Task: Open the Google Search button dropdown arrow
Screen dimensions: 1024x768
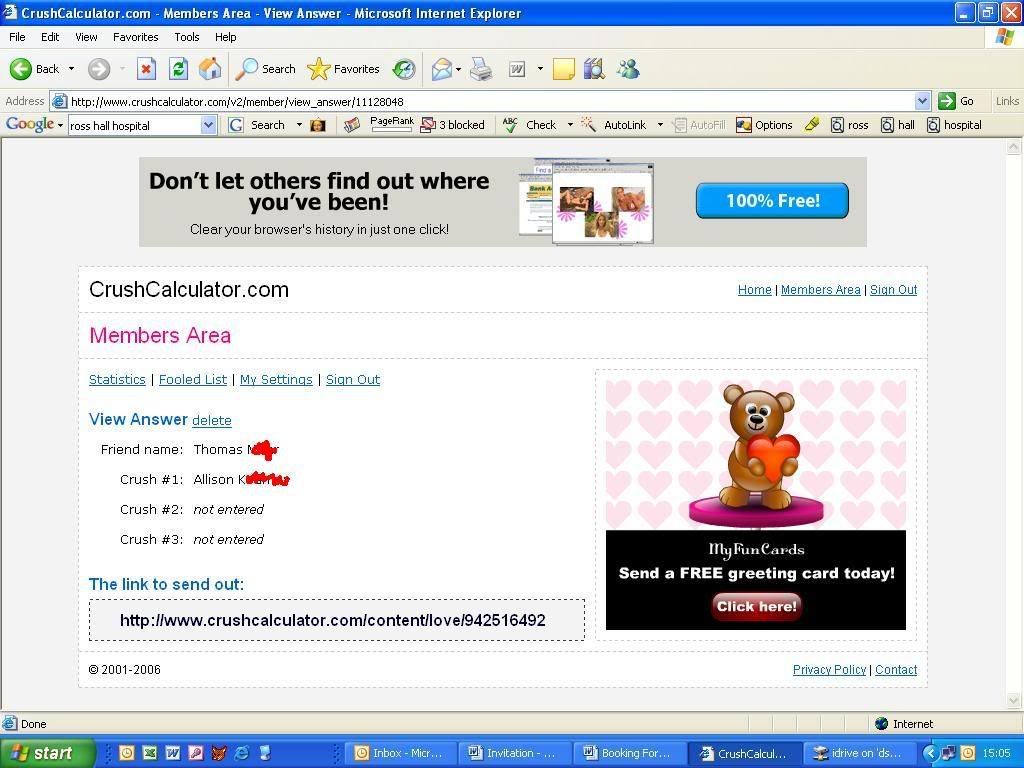Action: 299,125
